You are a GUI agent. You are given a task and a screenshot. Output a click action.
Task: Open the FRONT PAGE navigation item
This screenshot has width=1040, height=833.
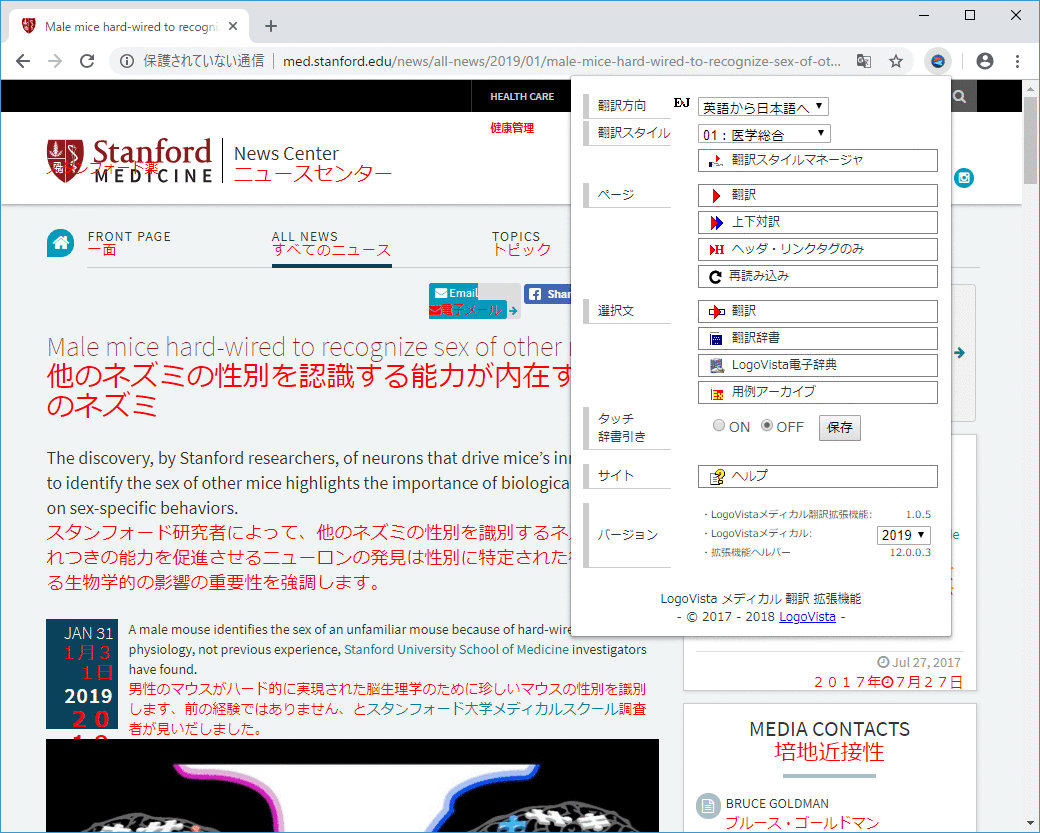[129, 237]
